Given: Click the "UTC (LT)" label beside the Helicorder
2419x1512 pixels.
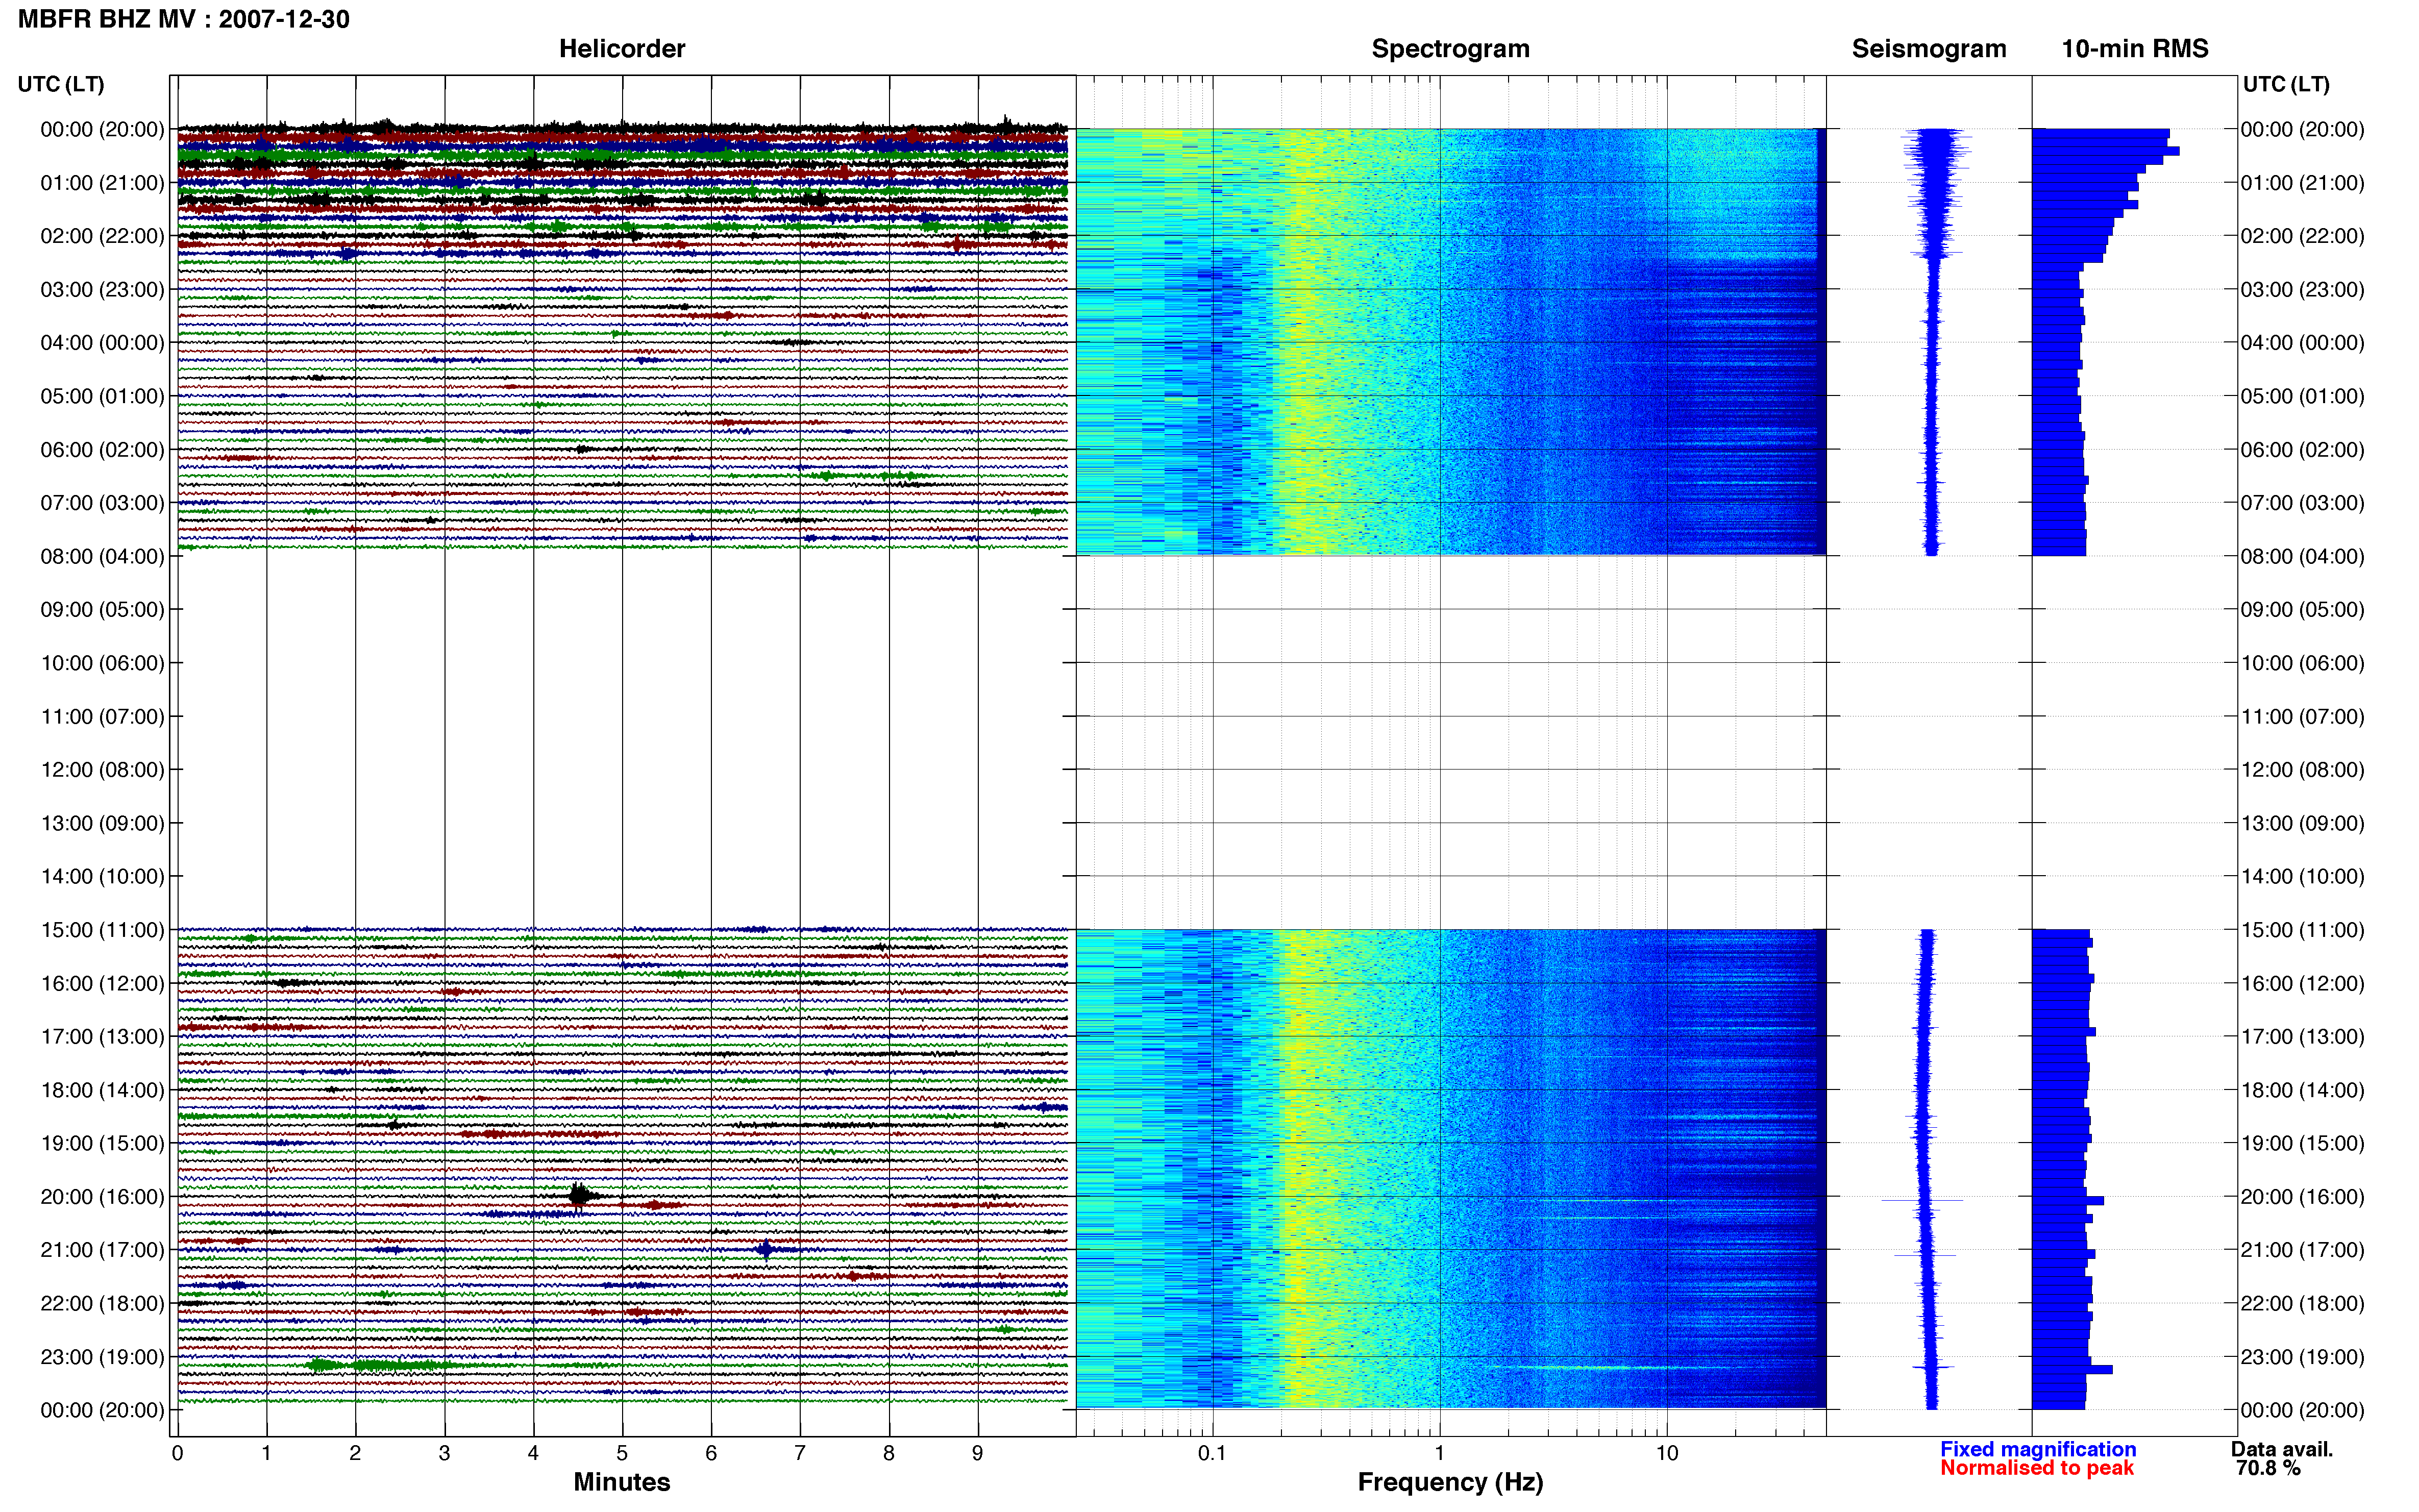Looking at the screenshot, I should point(61,84).
